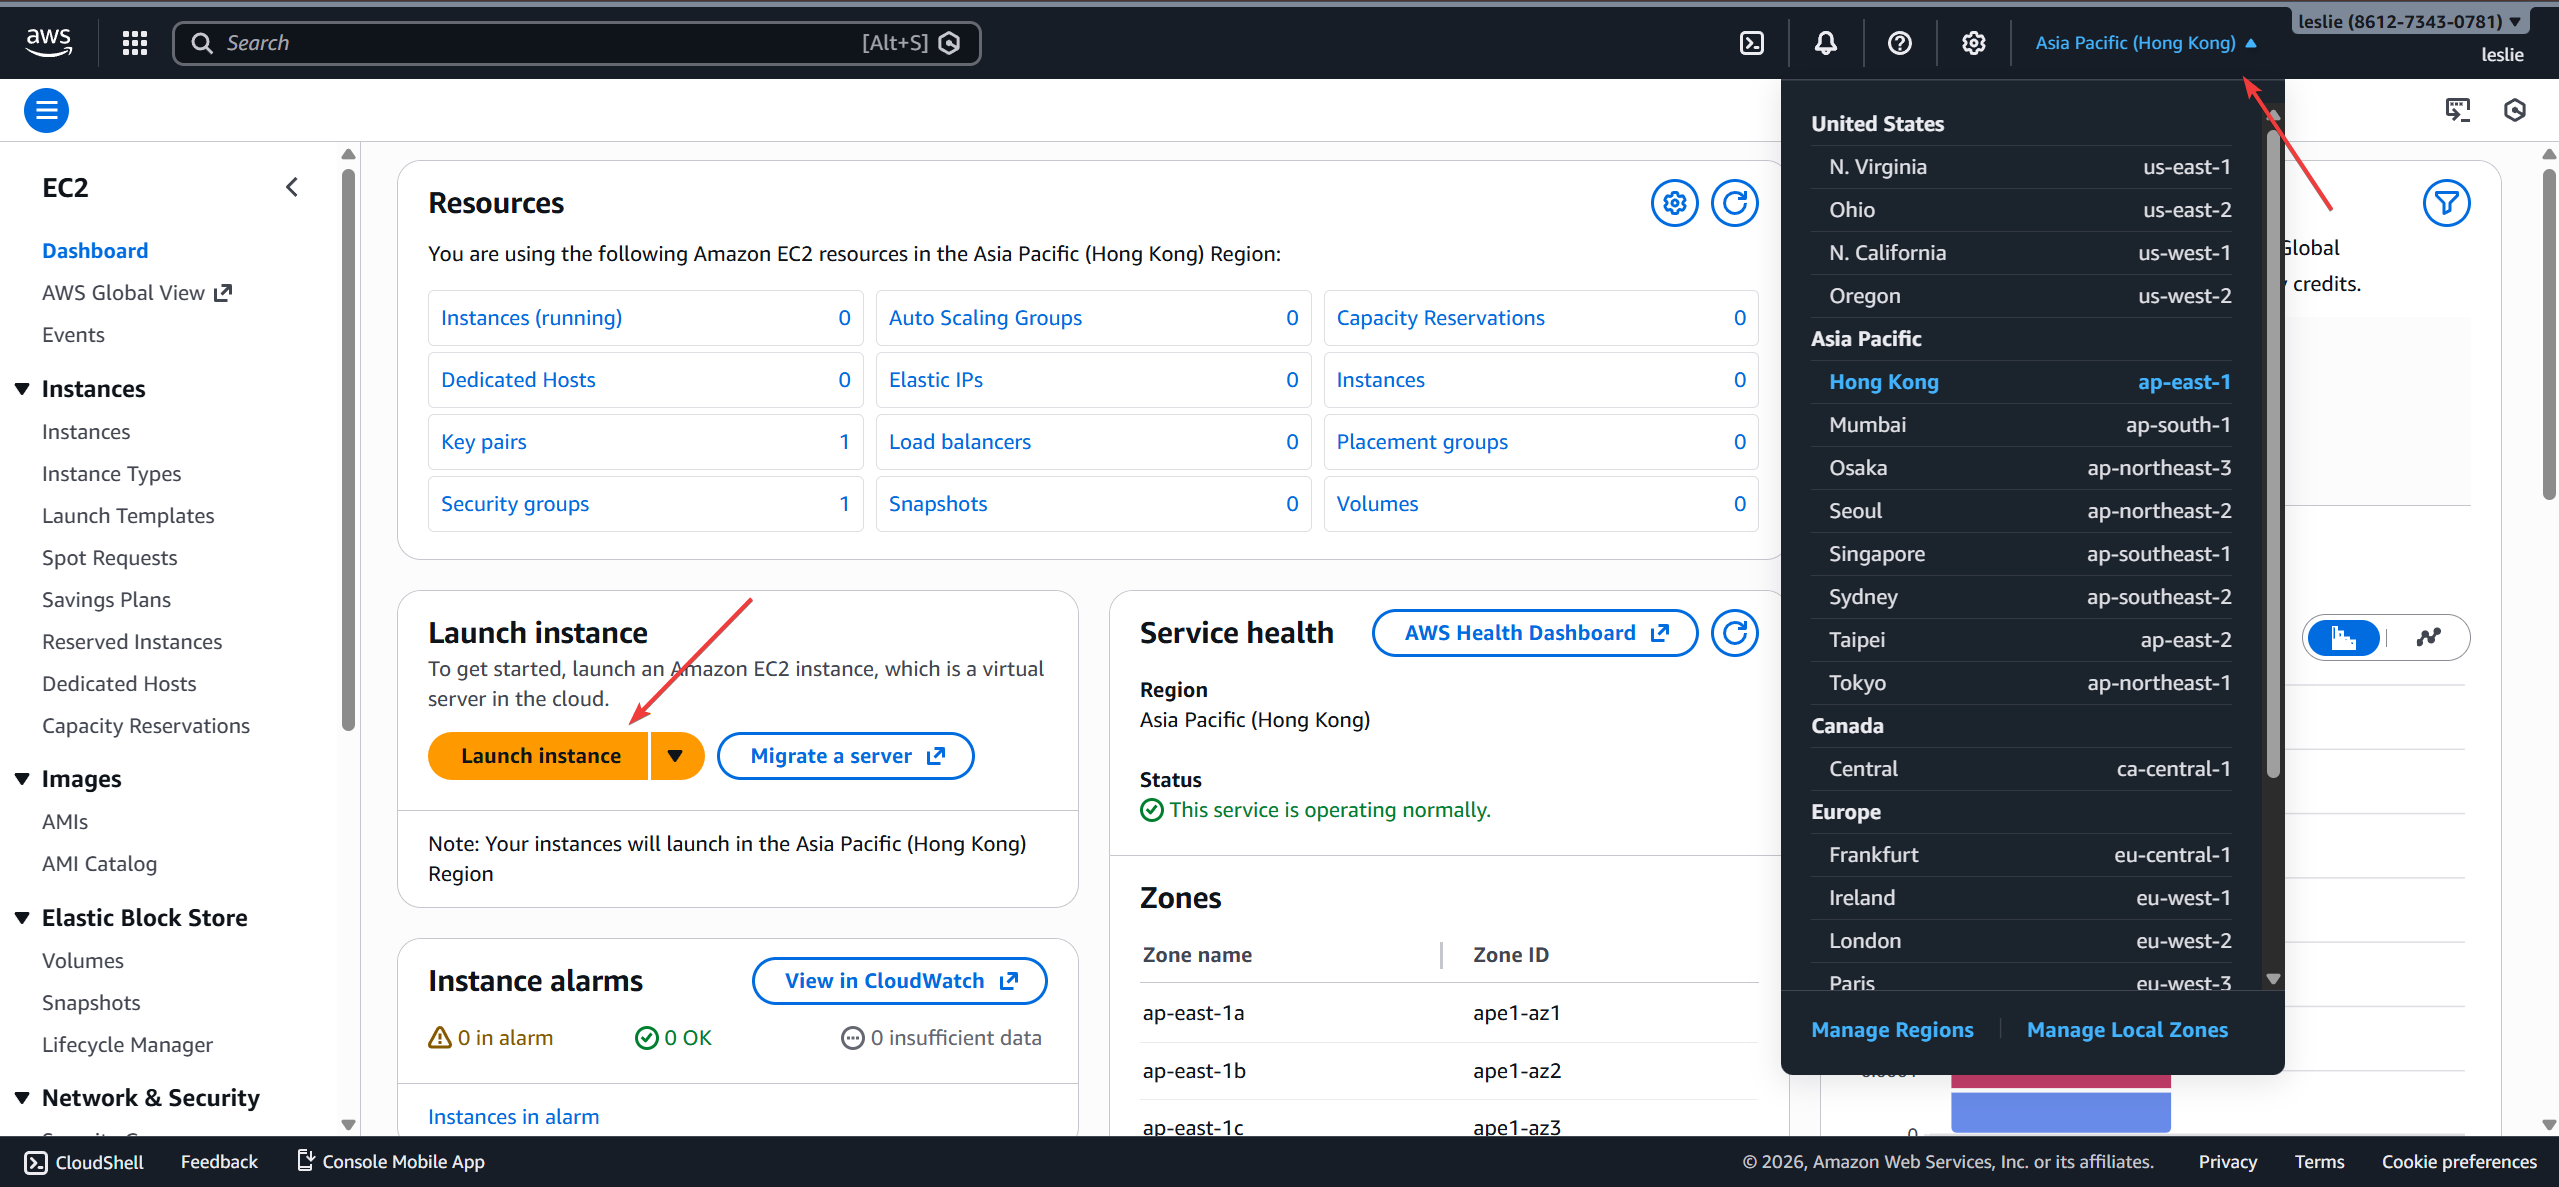Click the filter funnel icon
The image size is (2559, 1187).
tap(2446, 204)
